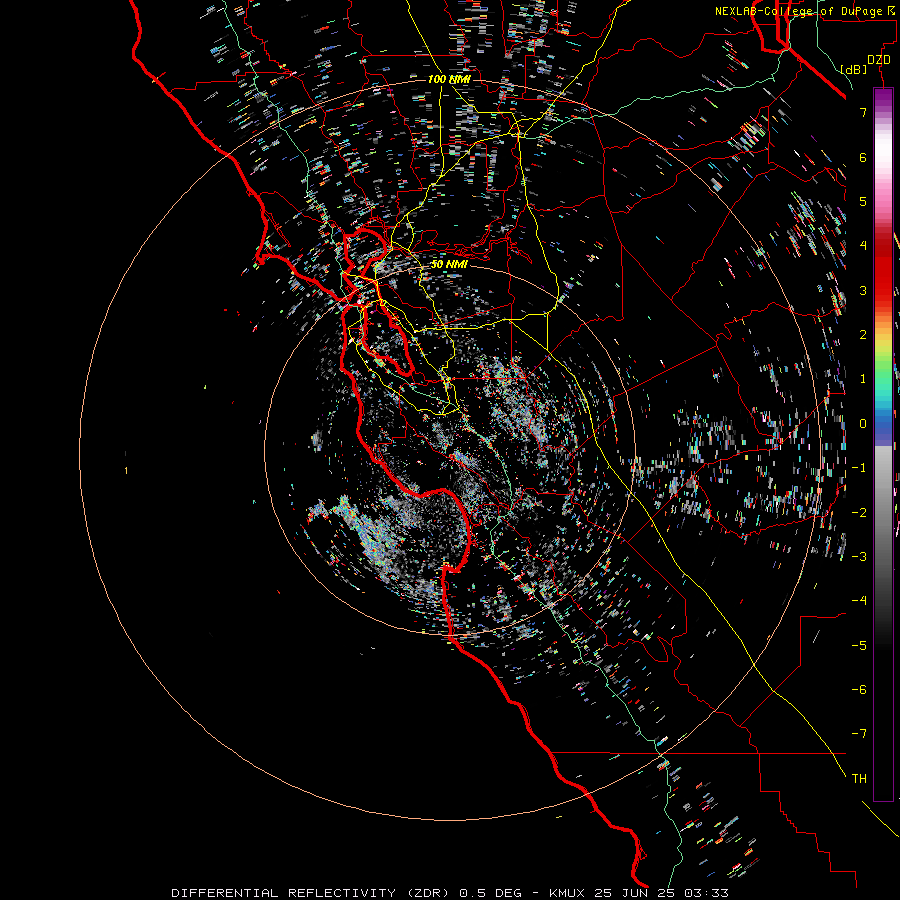900x900 pixels.
Task: Click the NEXLAB-College of DuPage title text
Action: [x=804, y=11]
